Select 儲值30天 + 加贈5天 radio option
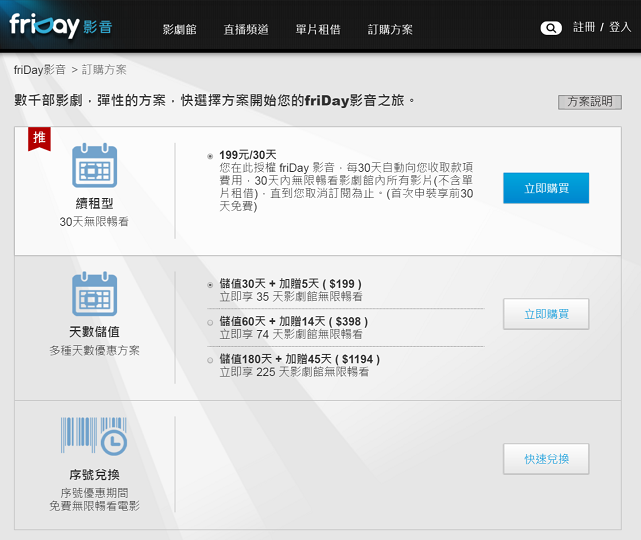This screenshot has width=641, height=540. 210,285
